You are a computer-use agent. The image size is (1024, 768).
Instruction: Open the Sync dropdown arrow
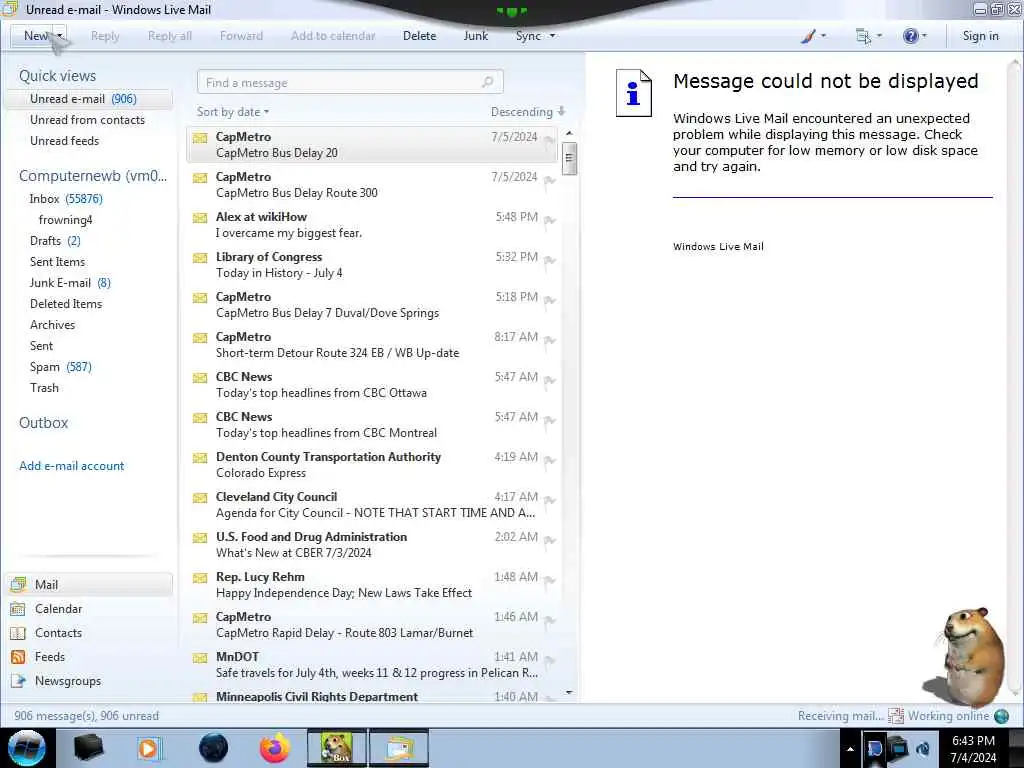coord(552,36)
